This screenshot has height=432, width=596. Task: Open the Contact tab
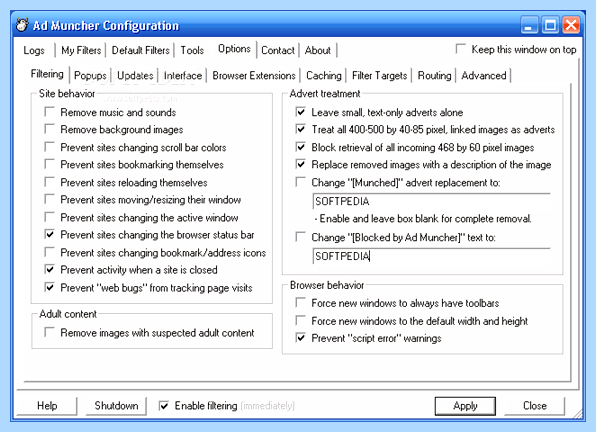click(x=278, y=50)
